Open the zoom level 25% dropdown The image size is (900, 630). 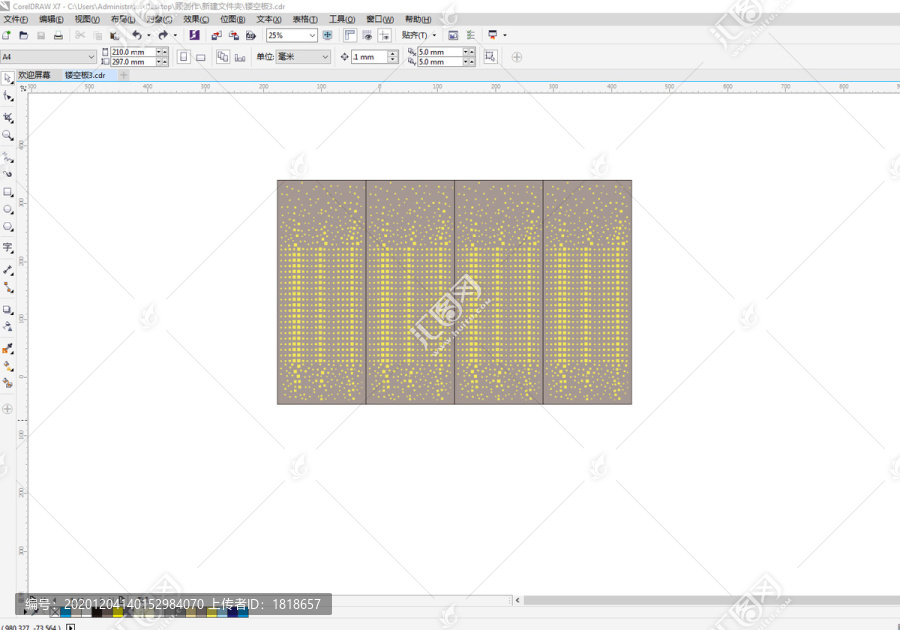pos(312,35)
